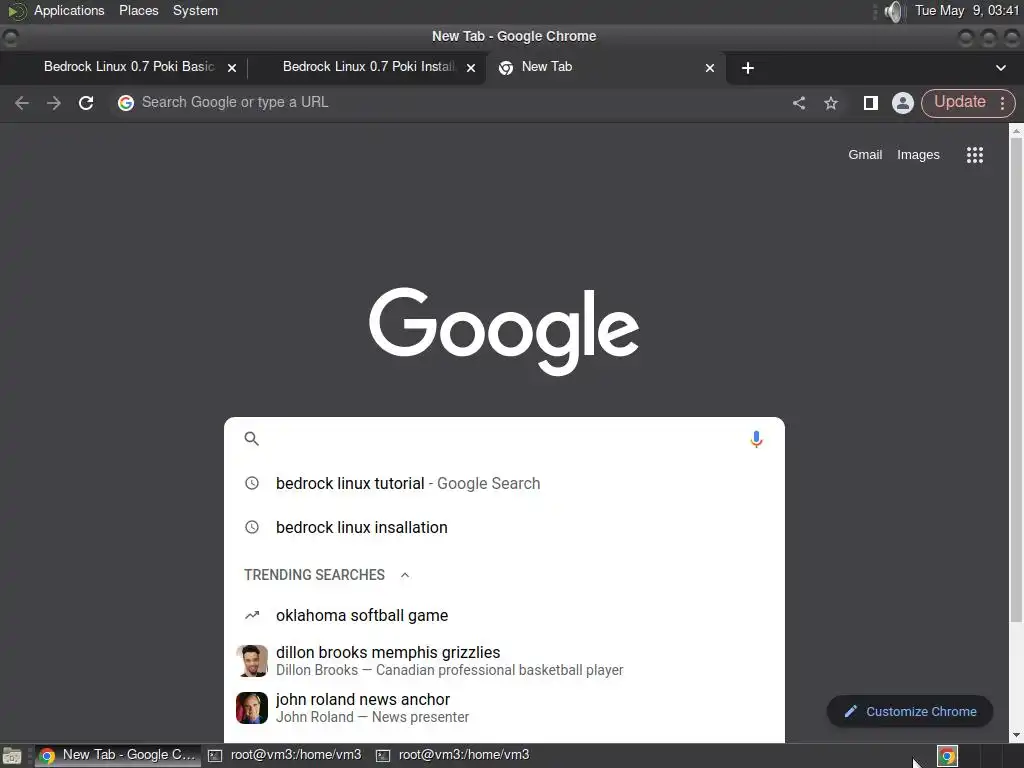Click the Google G icon in address bar
Image resolution: width=1024 pixels, height=768 pixels.
pyautogui.click(x=125, y=103)
